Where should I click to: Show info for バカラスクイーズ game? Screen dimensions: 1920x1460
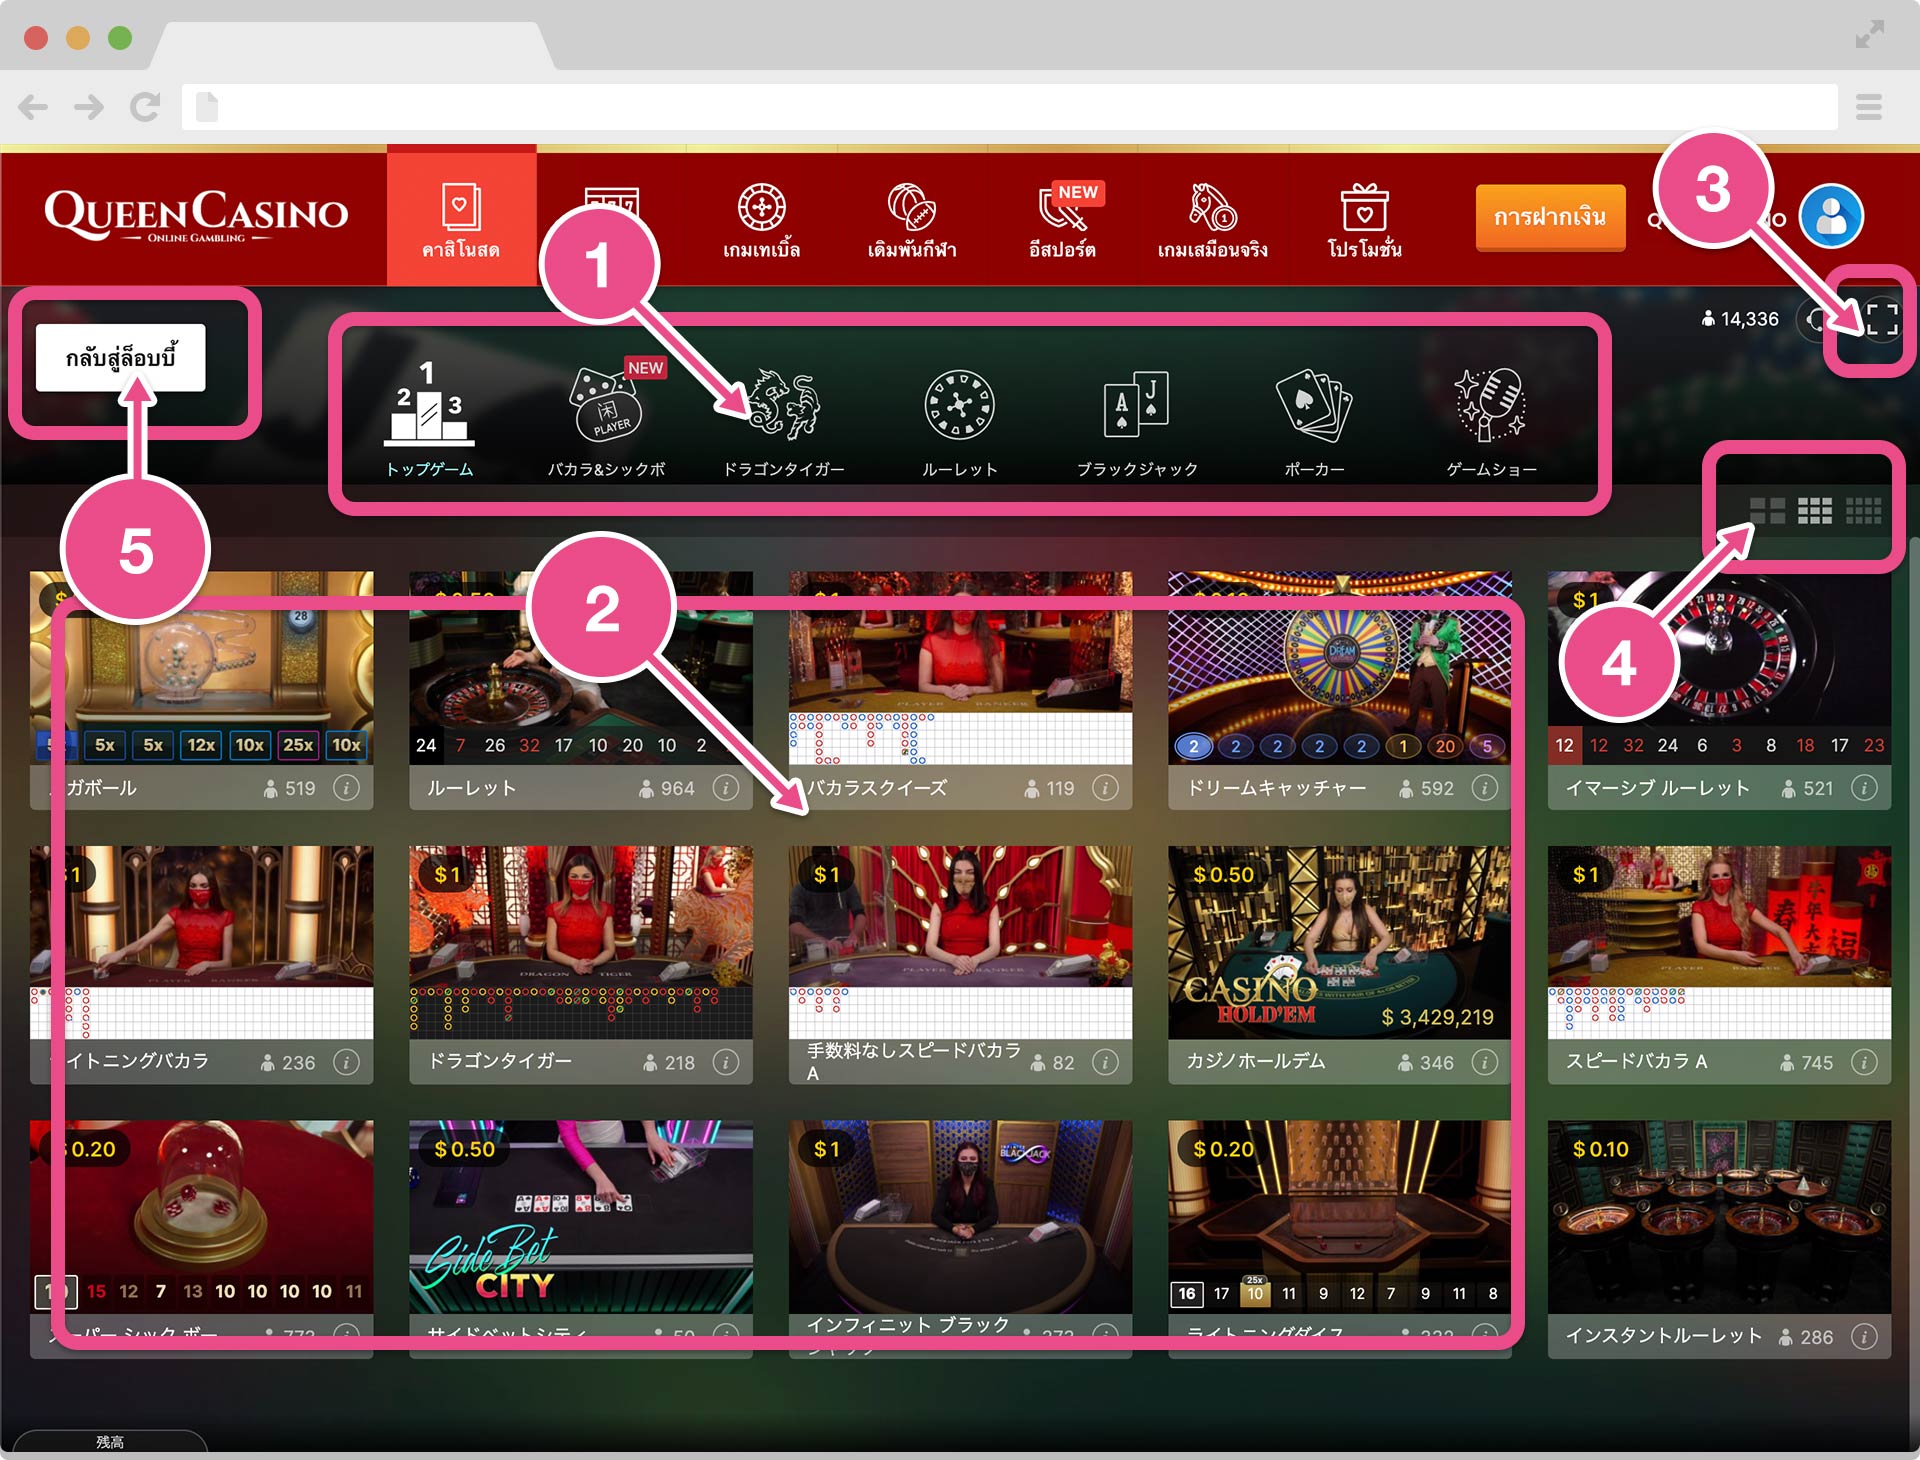click(1105, 788)
